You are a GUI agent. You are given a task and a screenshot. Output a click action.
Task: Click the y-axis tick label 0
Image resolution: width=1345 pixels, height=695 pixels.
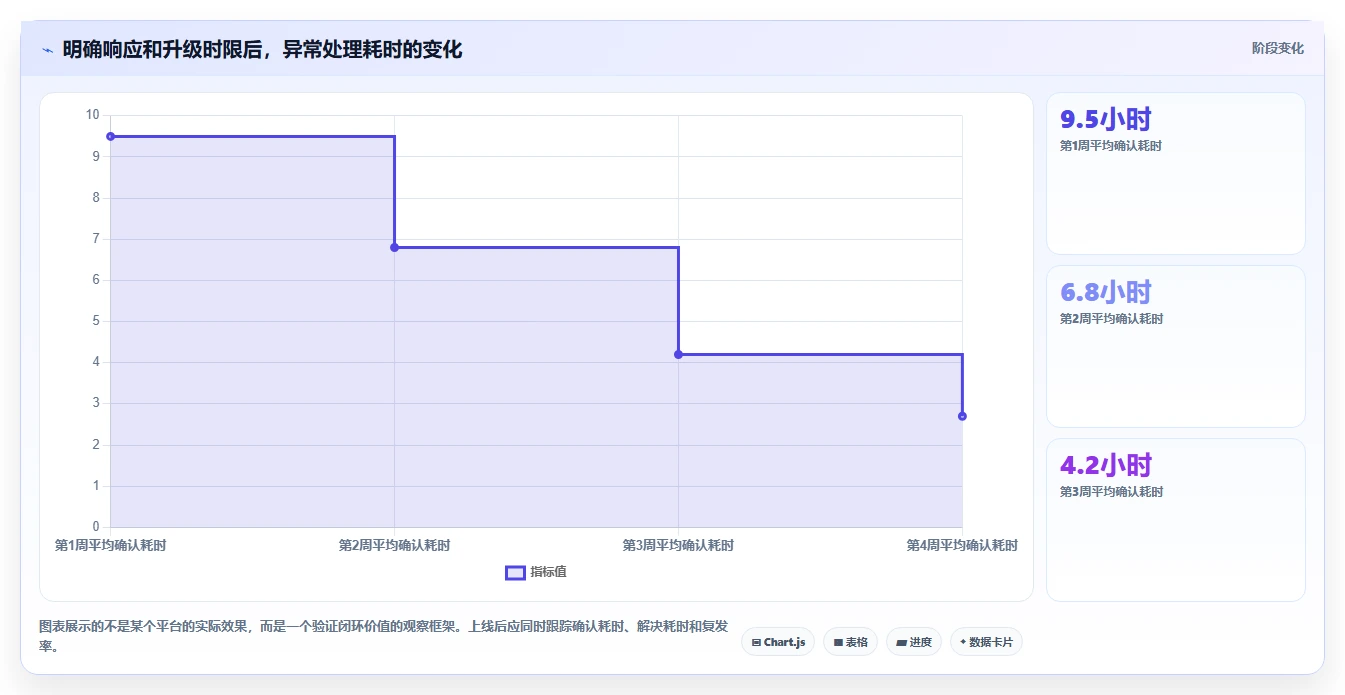(x=96, y=527)
